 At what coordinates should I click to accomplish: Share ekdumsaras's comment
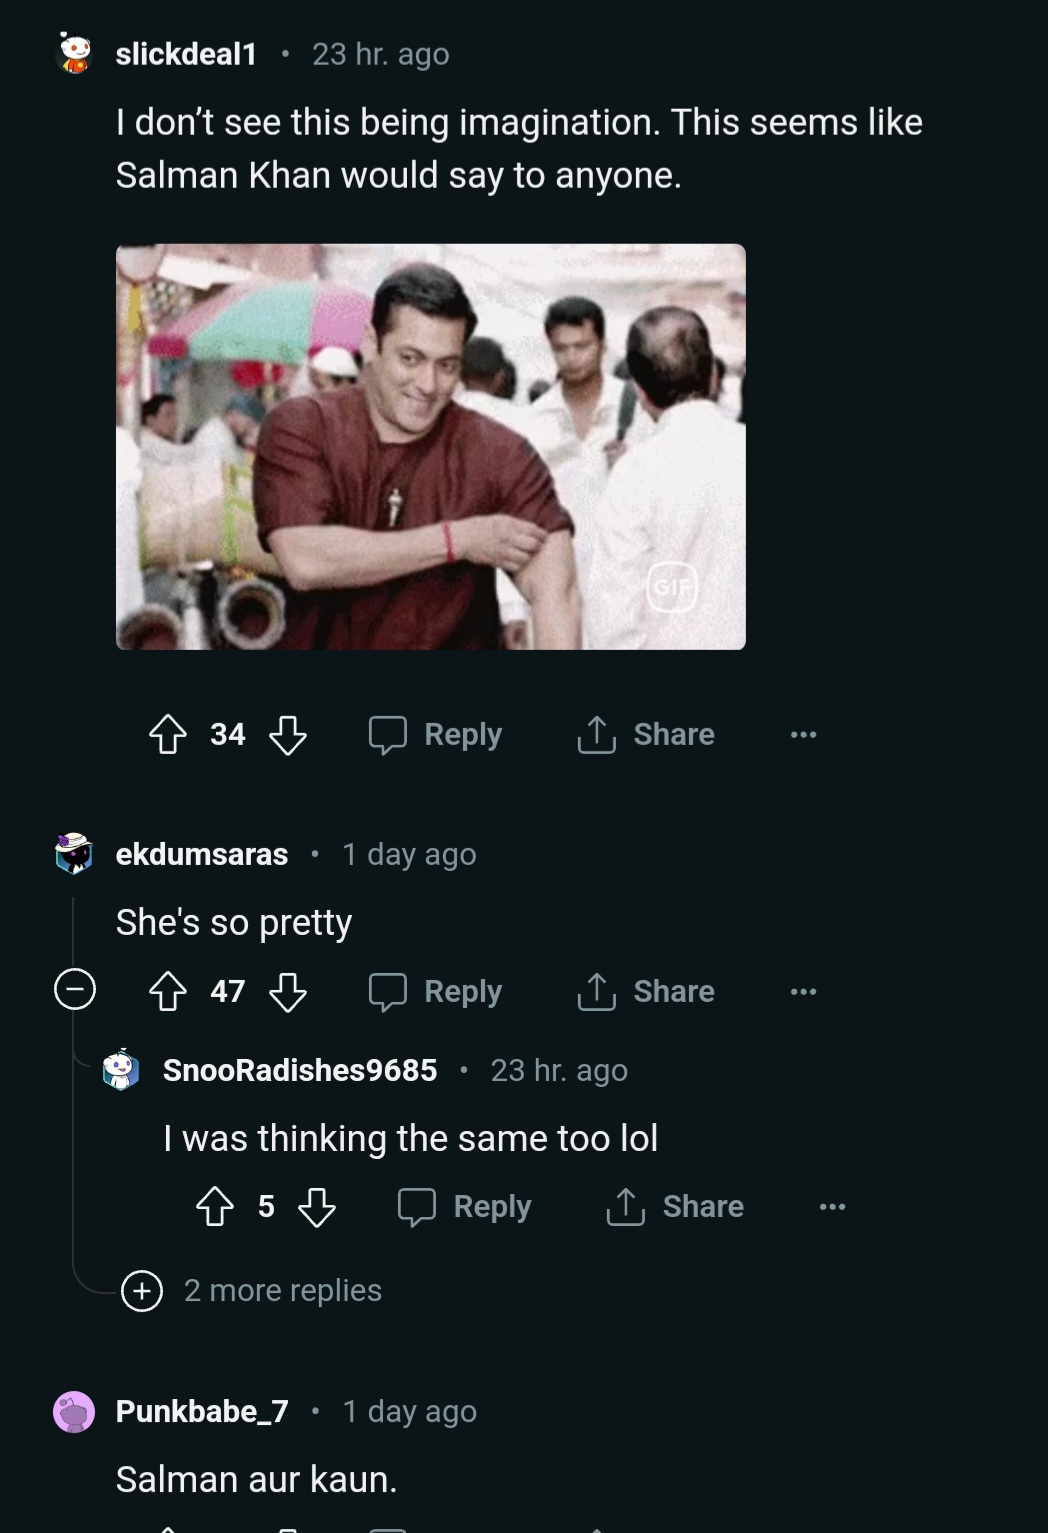click(x=646, y=992)
